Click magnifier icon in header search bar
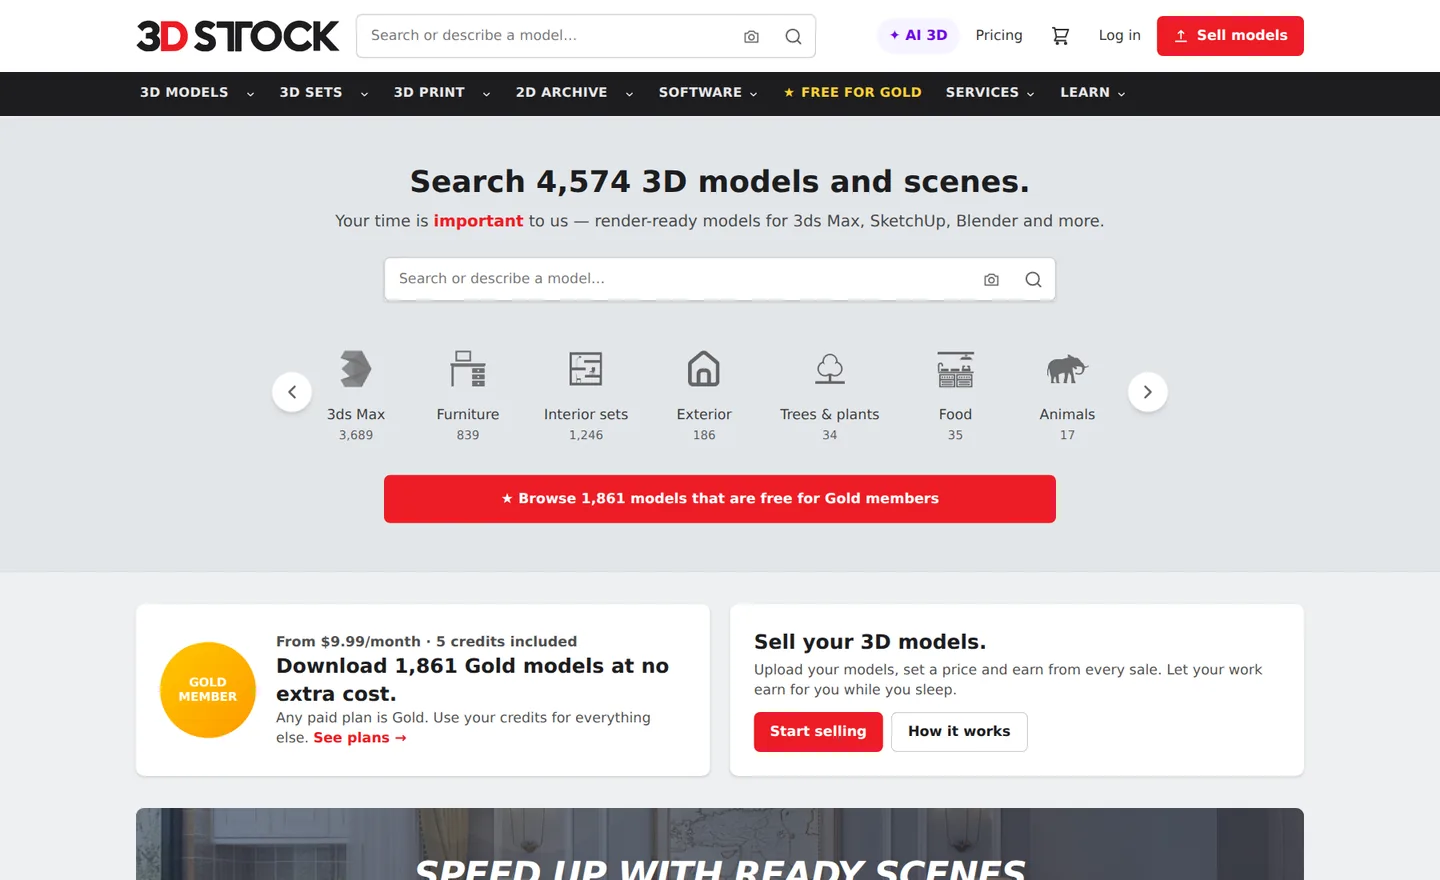Viewport: 1440px width, 880px height. tap(793, 36)
